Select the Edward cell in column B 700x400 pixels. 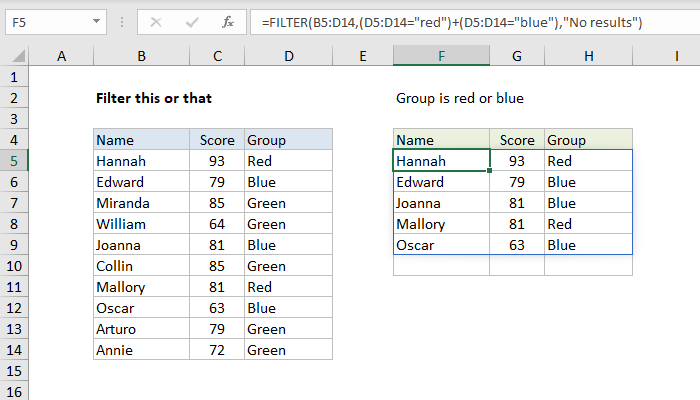pos(142,182)
